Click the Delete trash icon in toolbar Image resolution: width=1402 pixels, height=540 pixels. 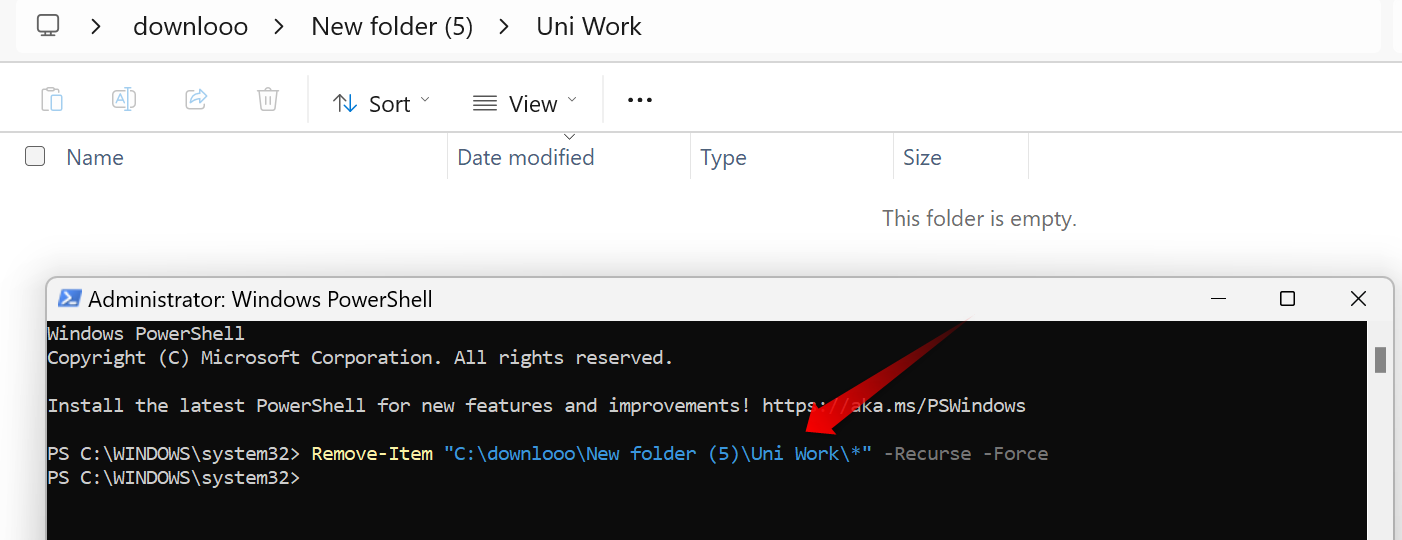click(268, 99)
